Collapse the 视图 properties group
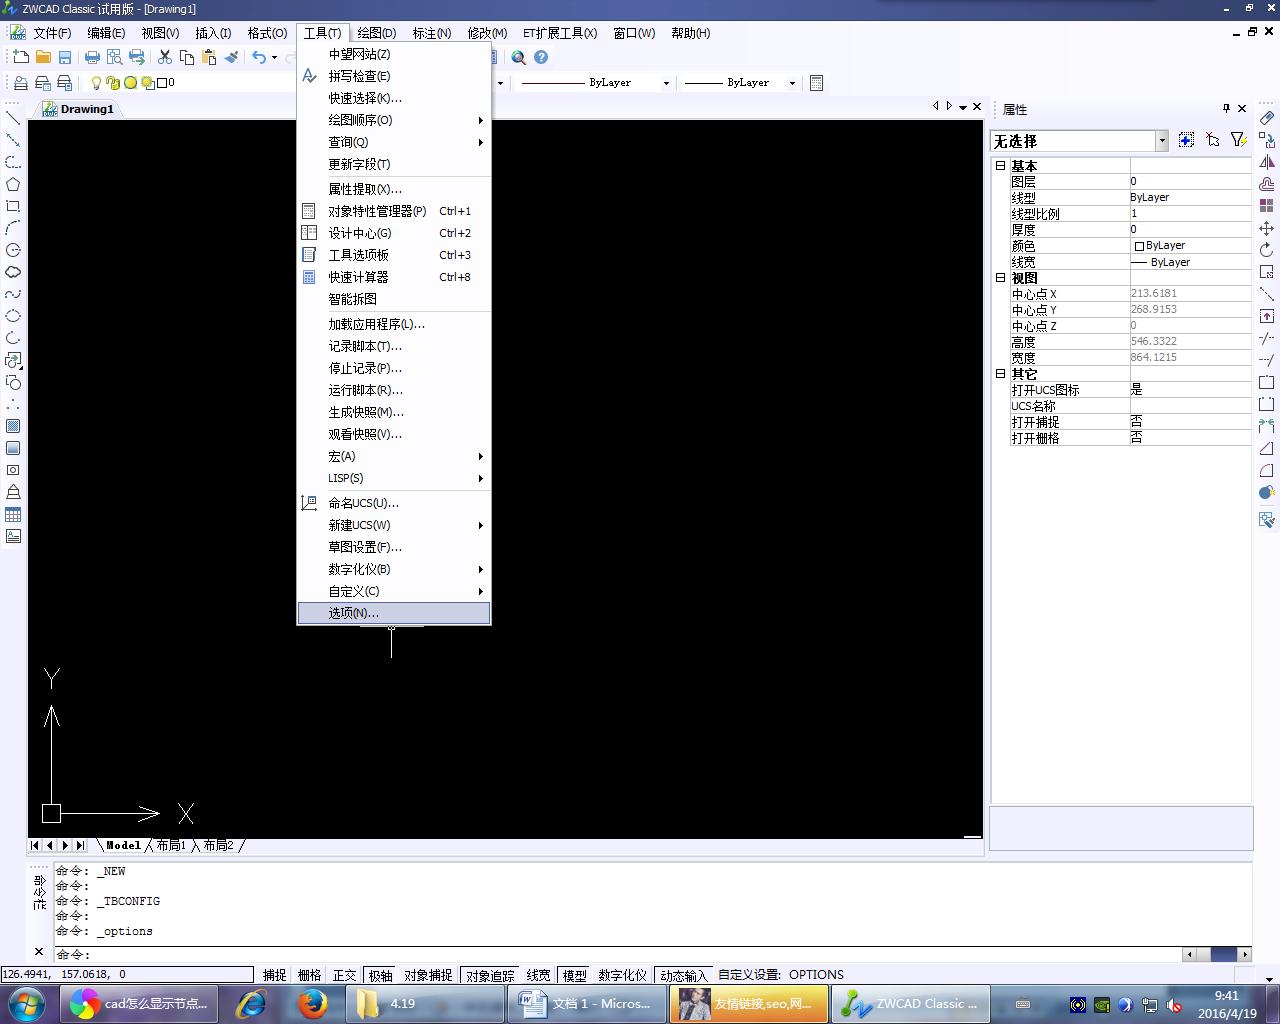 coord(1000,278)
